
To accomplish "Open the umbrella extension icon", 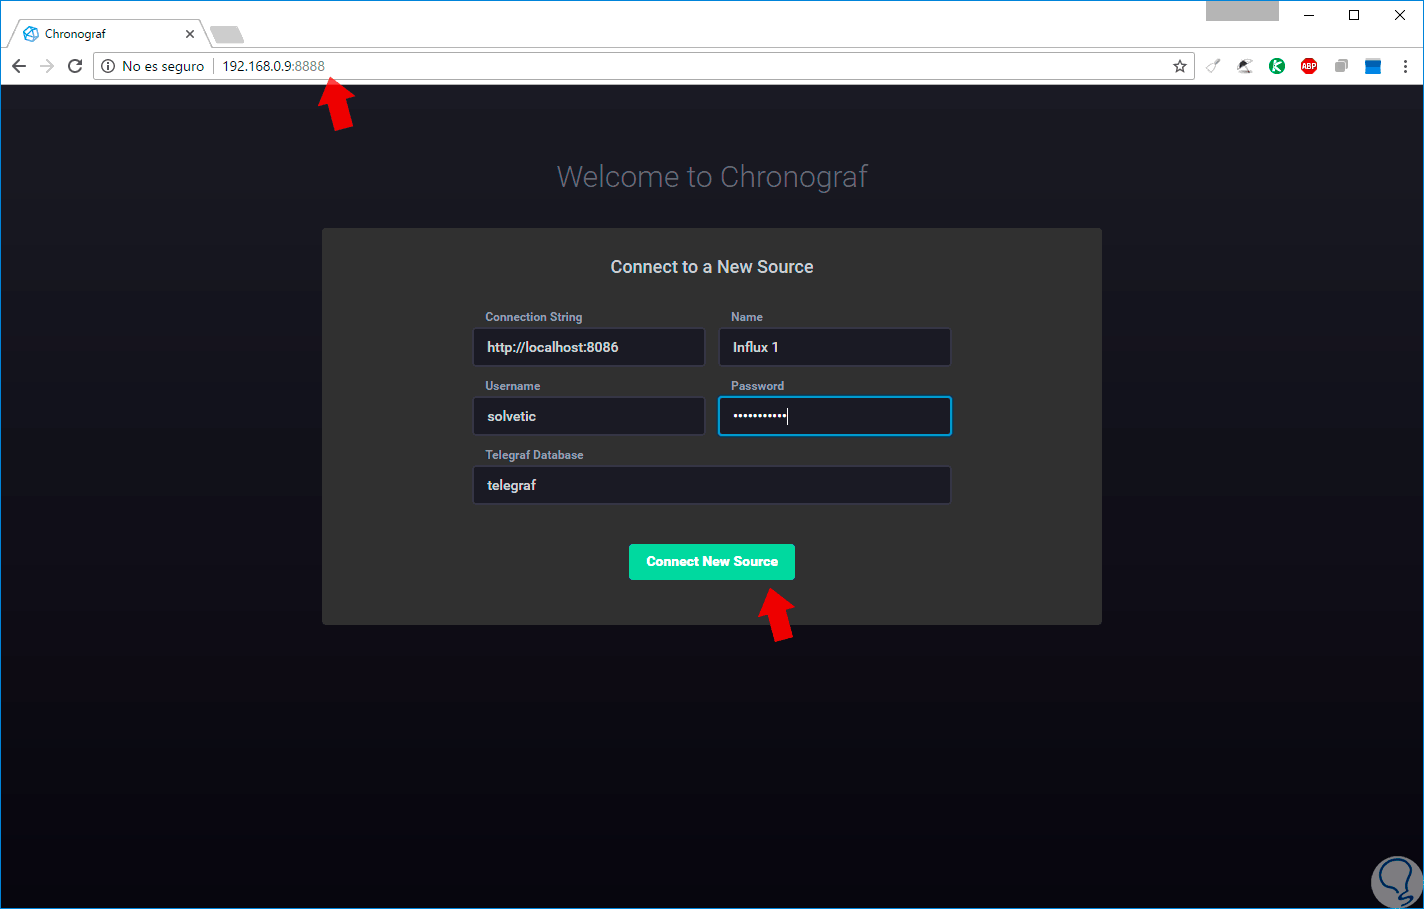I will 1245,66.
